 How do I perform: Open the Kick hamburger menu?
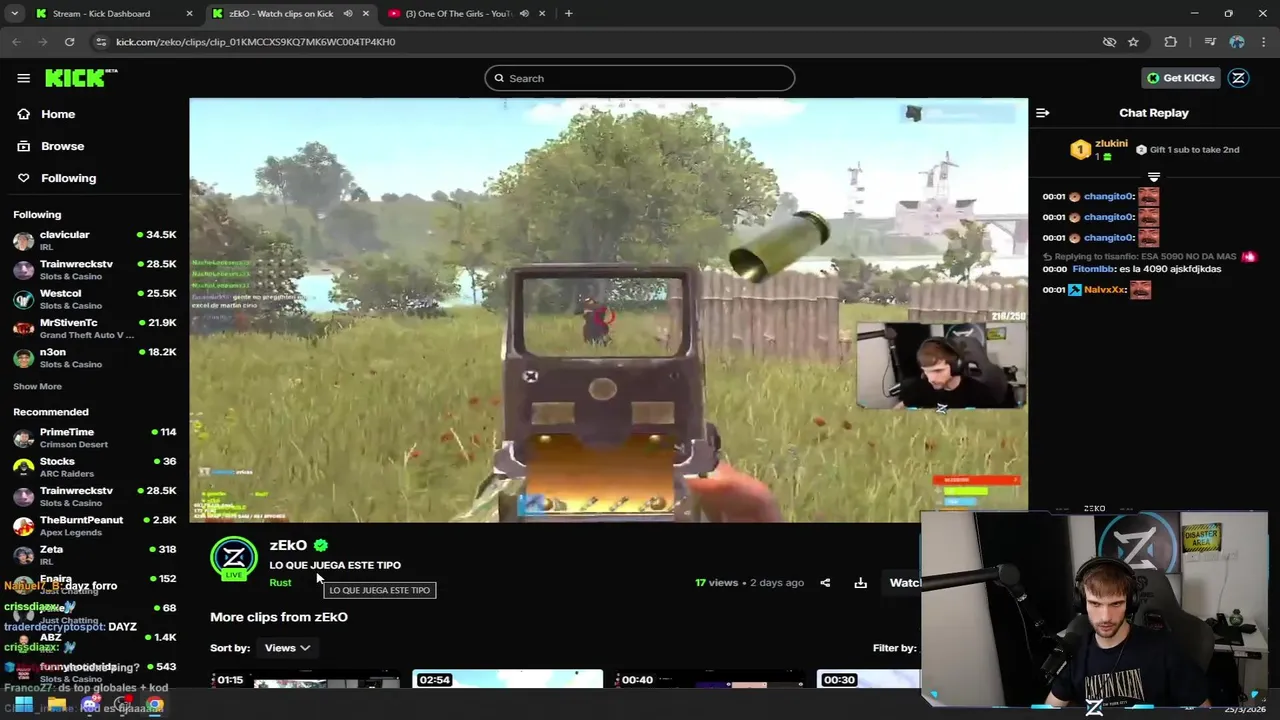(23, 78)
